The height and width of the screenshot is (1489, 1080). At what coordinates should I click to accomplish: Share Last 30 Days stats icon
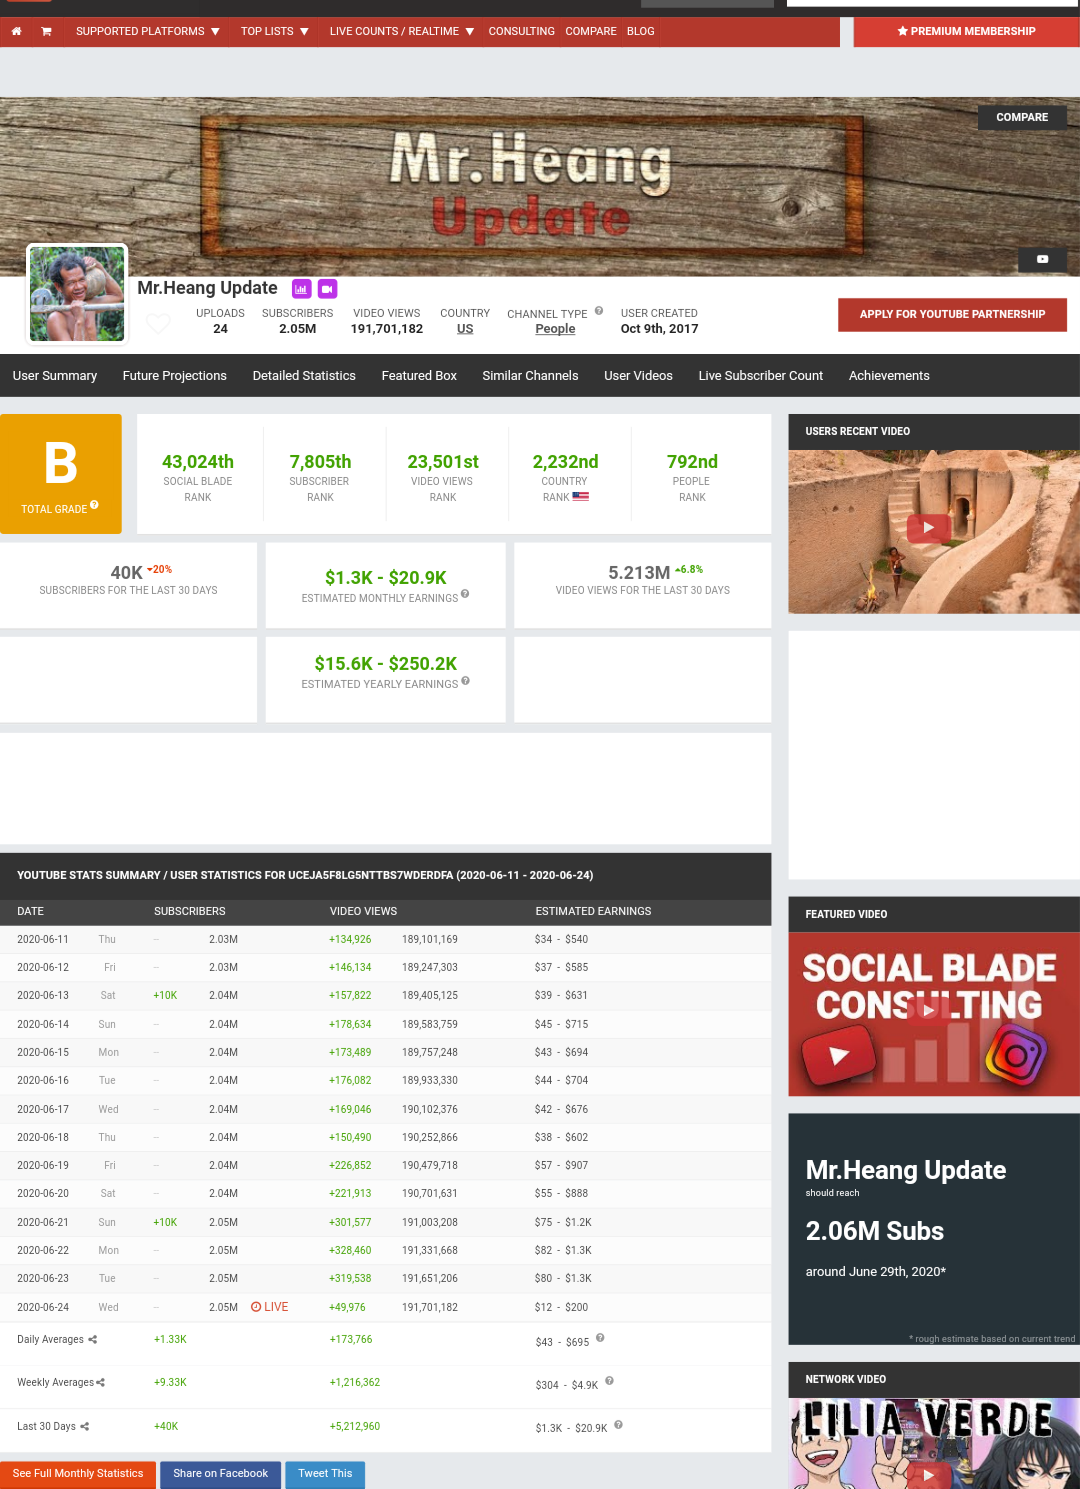coord(84,1427)
